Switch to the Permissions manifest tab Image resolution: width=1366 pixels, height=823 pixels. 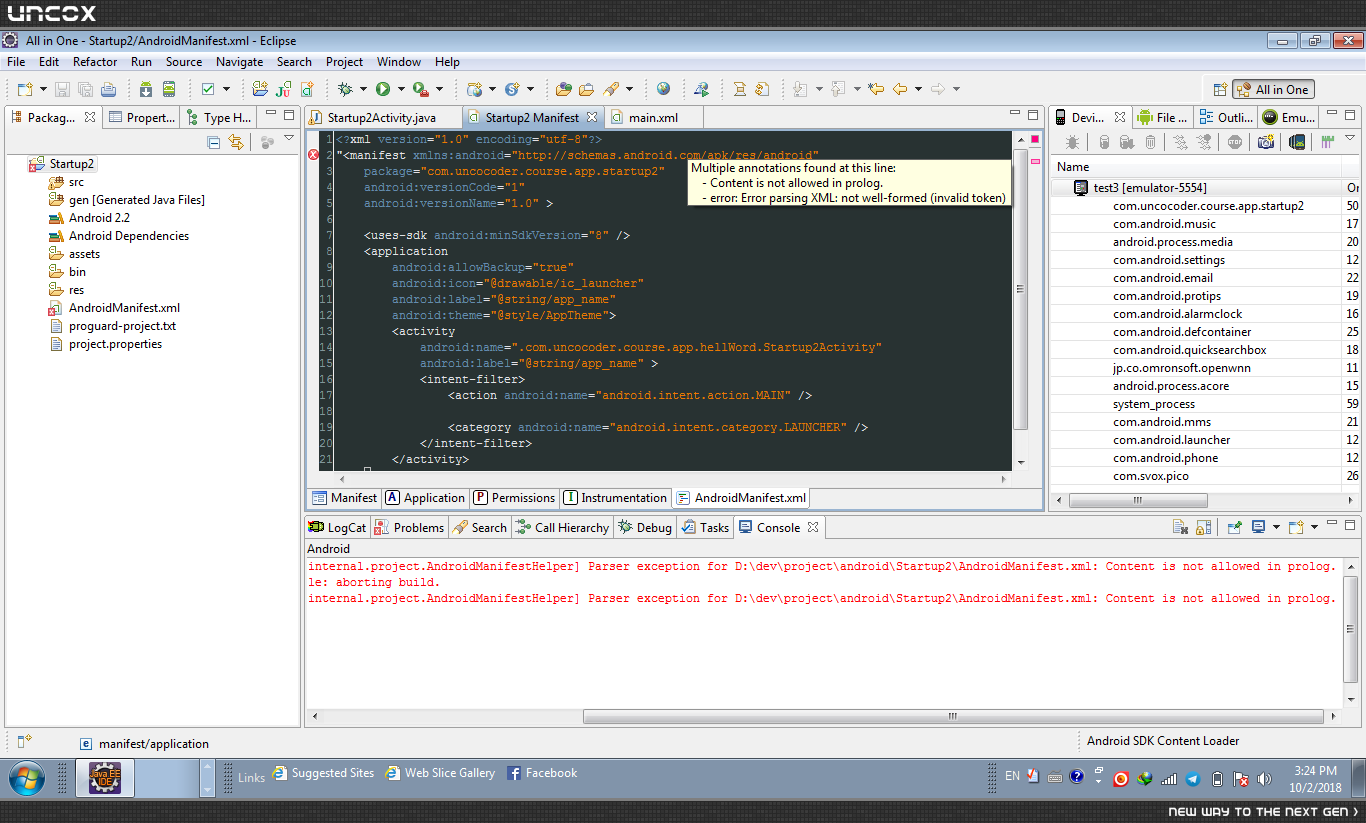(x=513, y=498)
